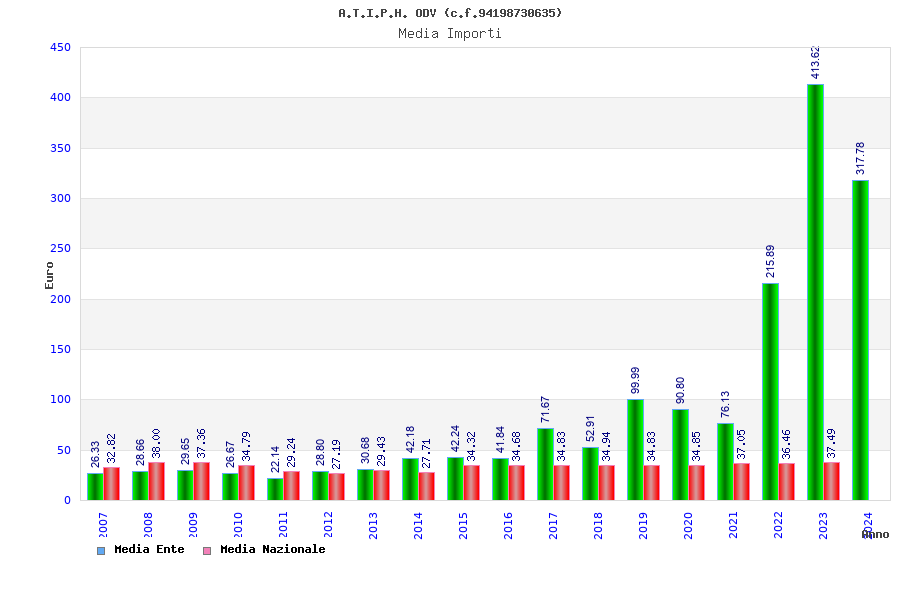The width and height of the screenshot is (900, 600).
Task: Click the 'Media Importi' subtitle
Action: pos(450,33)
